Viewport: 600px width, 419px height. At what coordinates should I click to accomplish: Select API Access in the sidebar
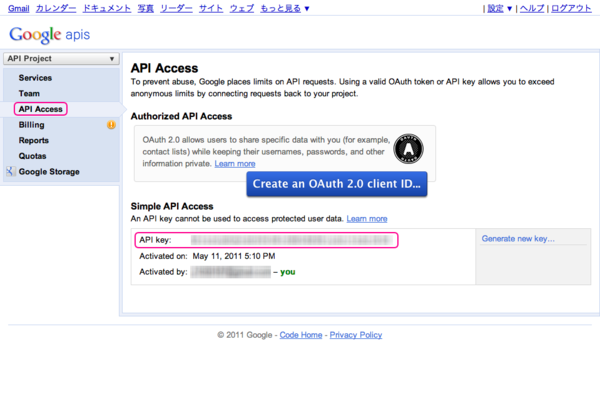coord(41,109)
